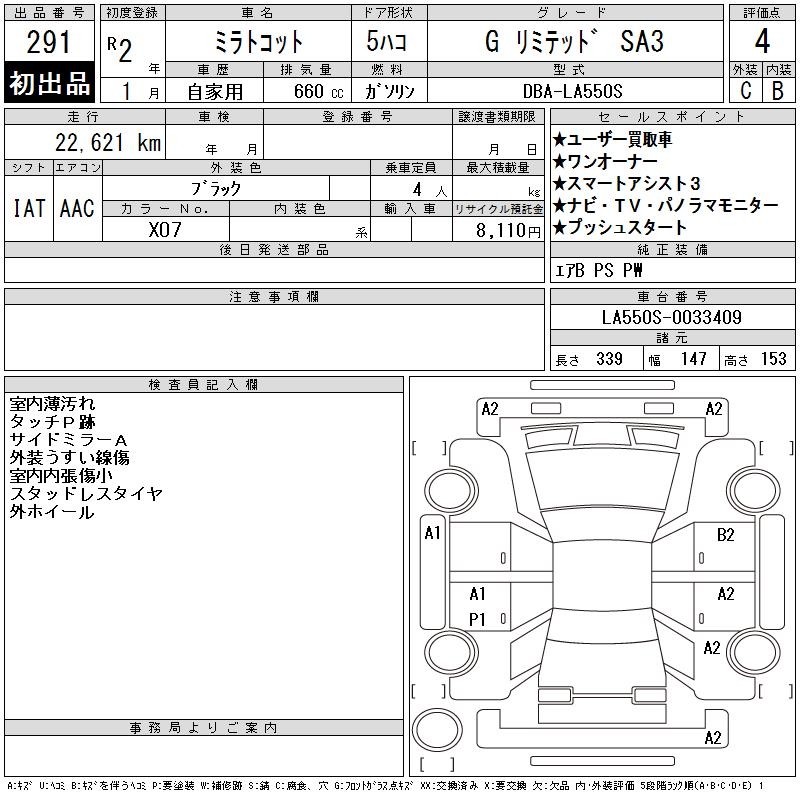The height and width of the screenshot is (800, 800).
Task: Click the recycle deposit 8,110円 field
Action: pyautogui.click(x=498, y=230)
